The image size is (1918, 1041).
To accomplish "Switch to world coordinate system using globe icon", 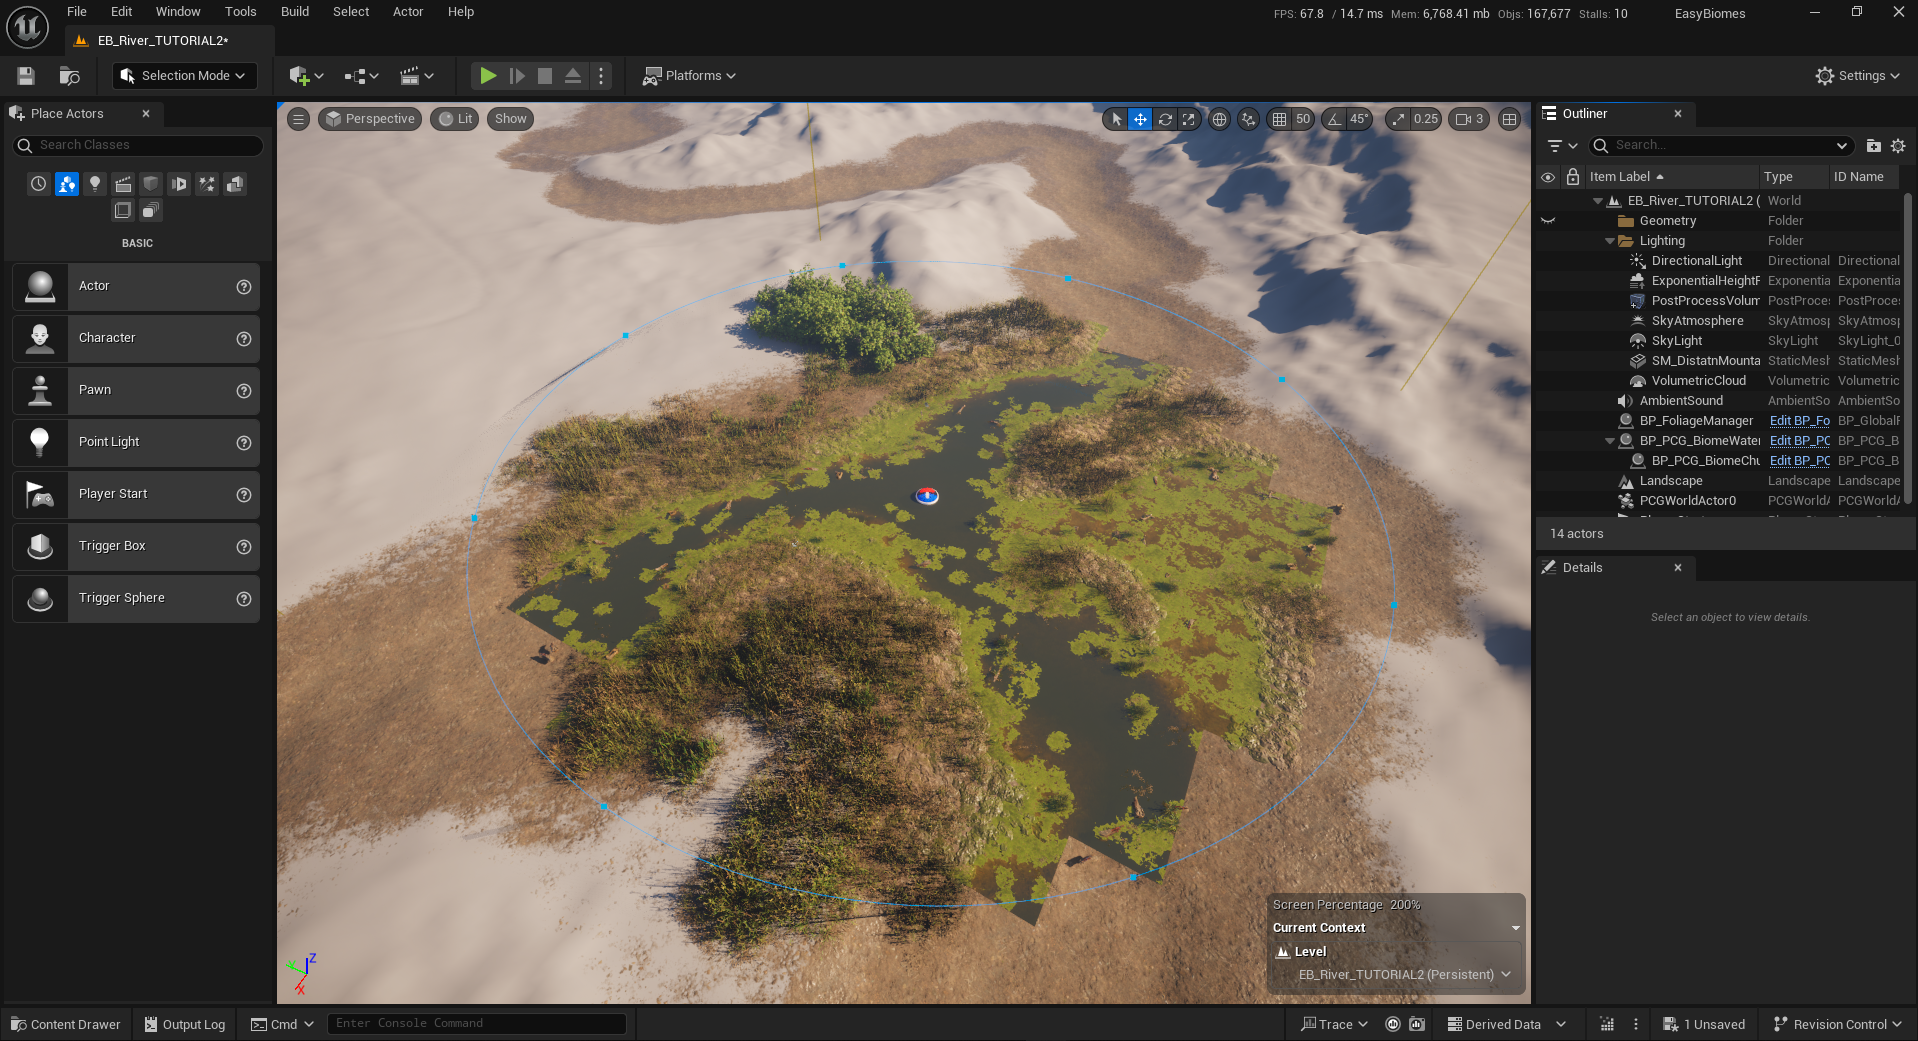I will (x=1219, y=119).
